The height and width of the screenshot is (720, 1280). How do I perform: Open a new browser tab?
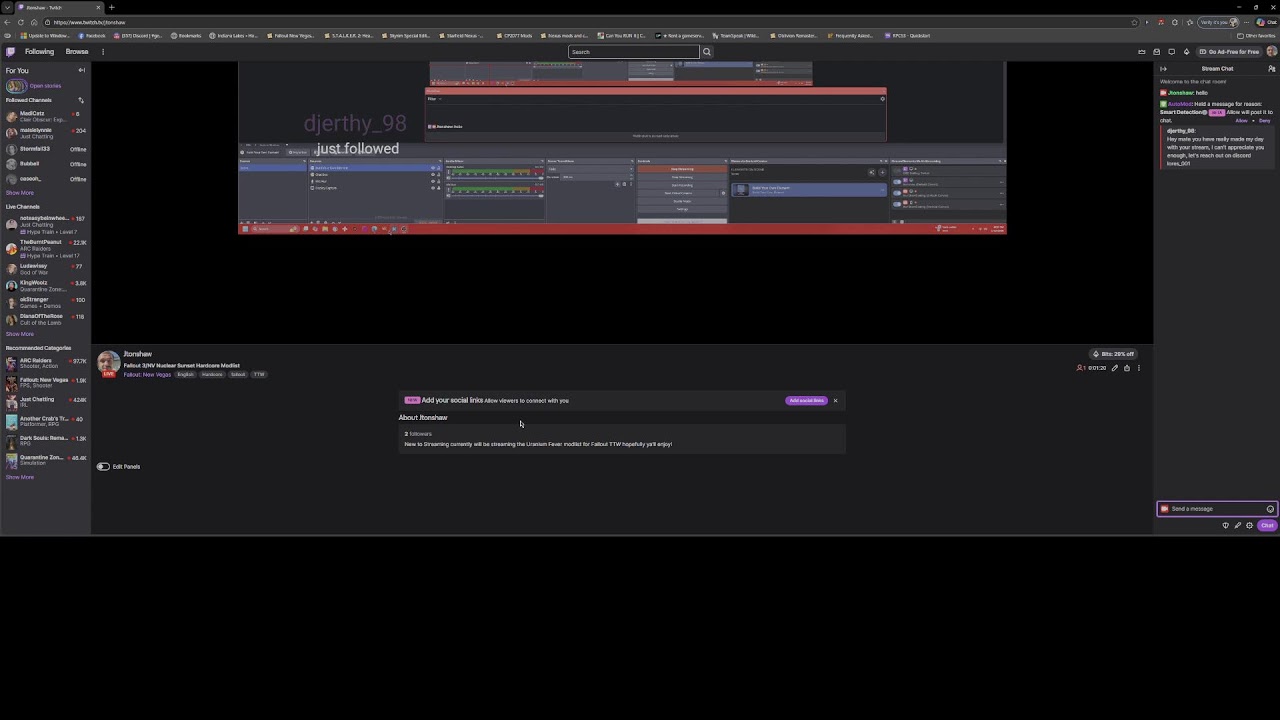click(x=111, y=7)
